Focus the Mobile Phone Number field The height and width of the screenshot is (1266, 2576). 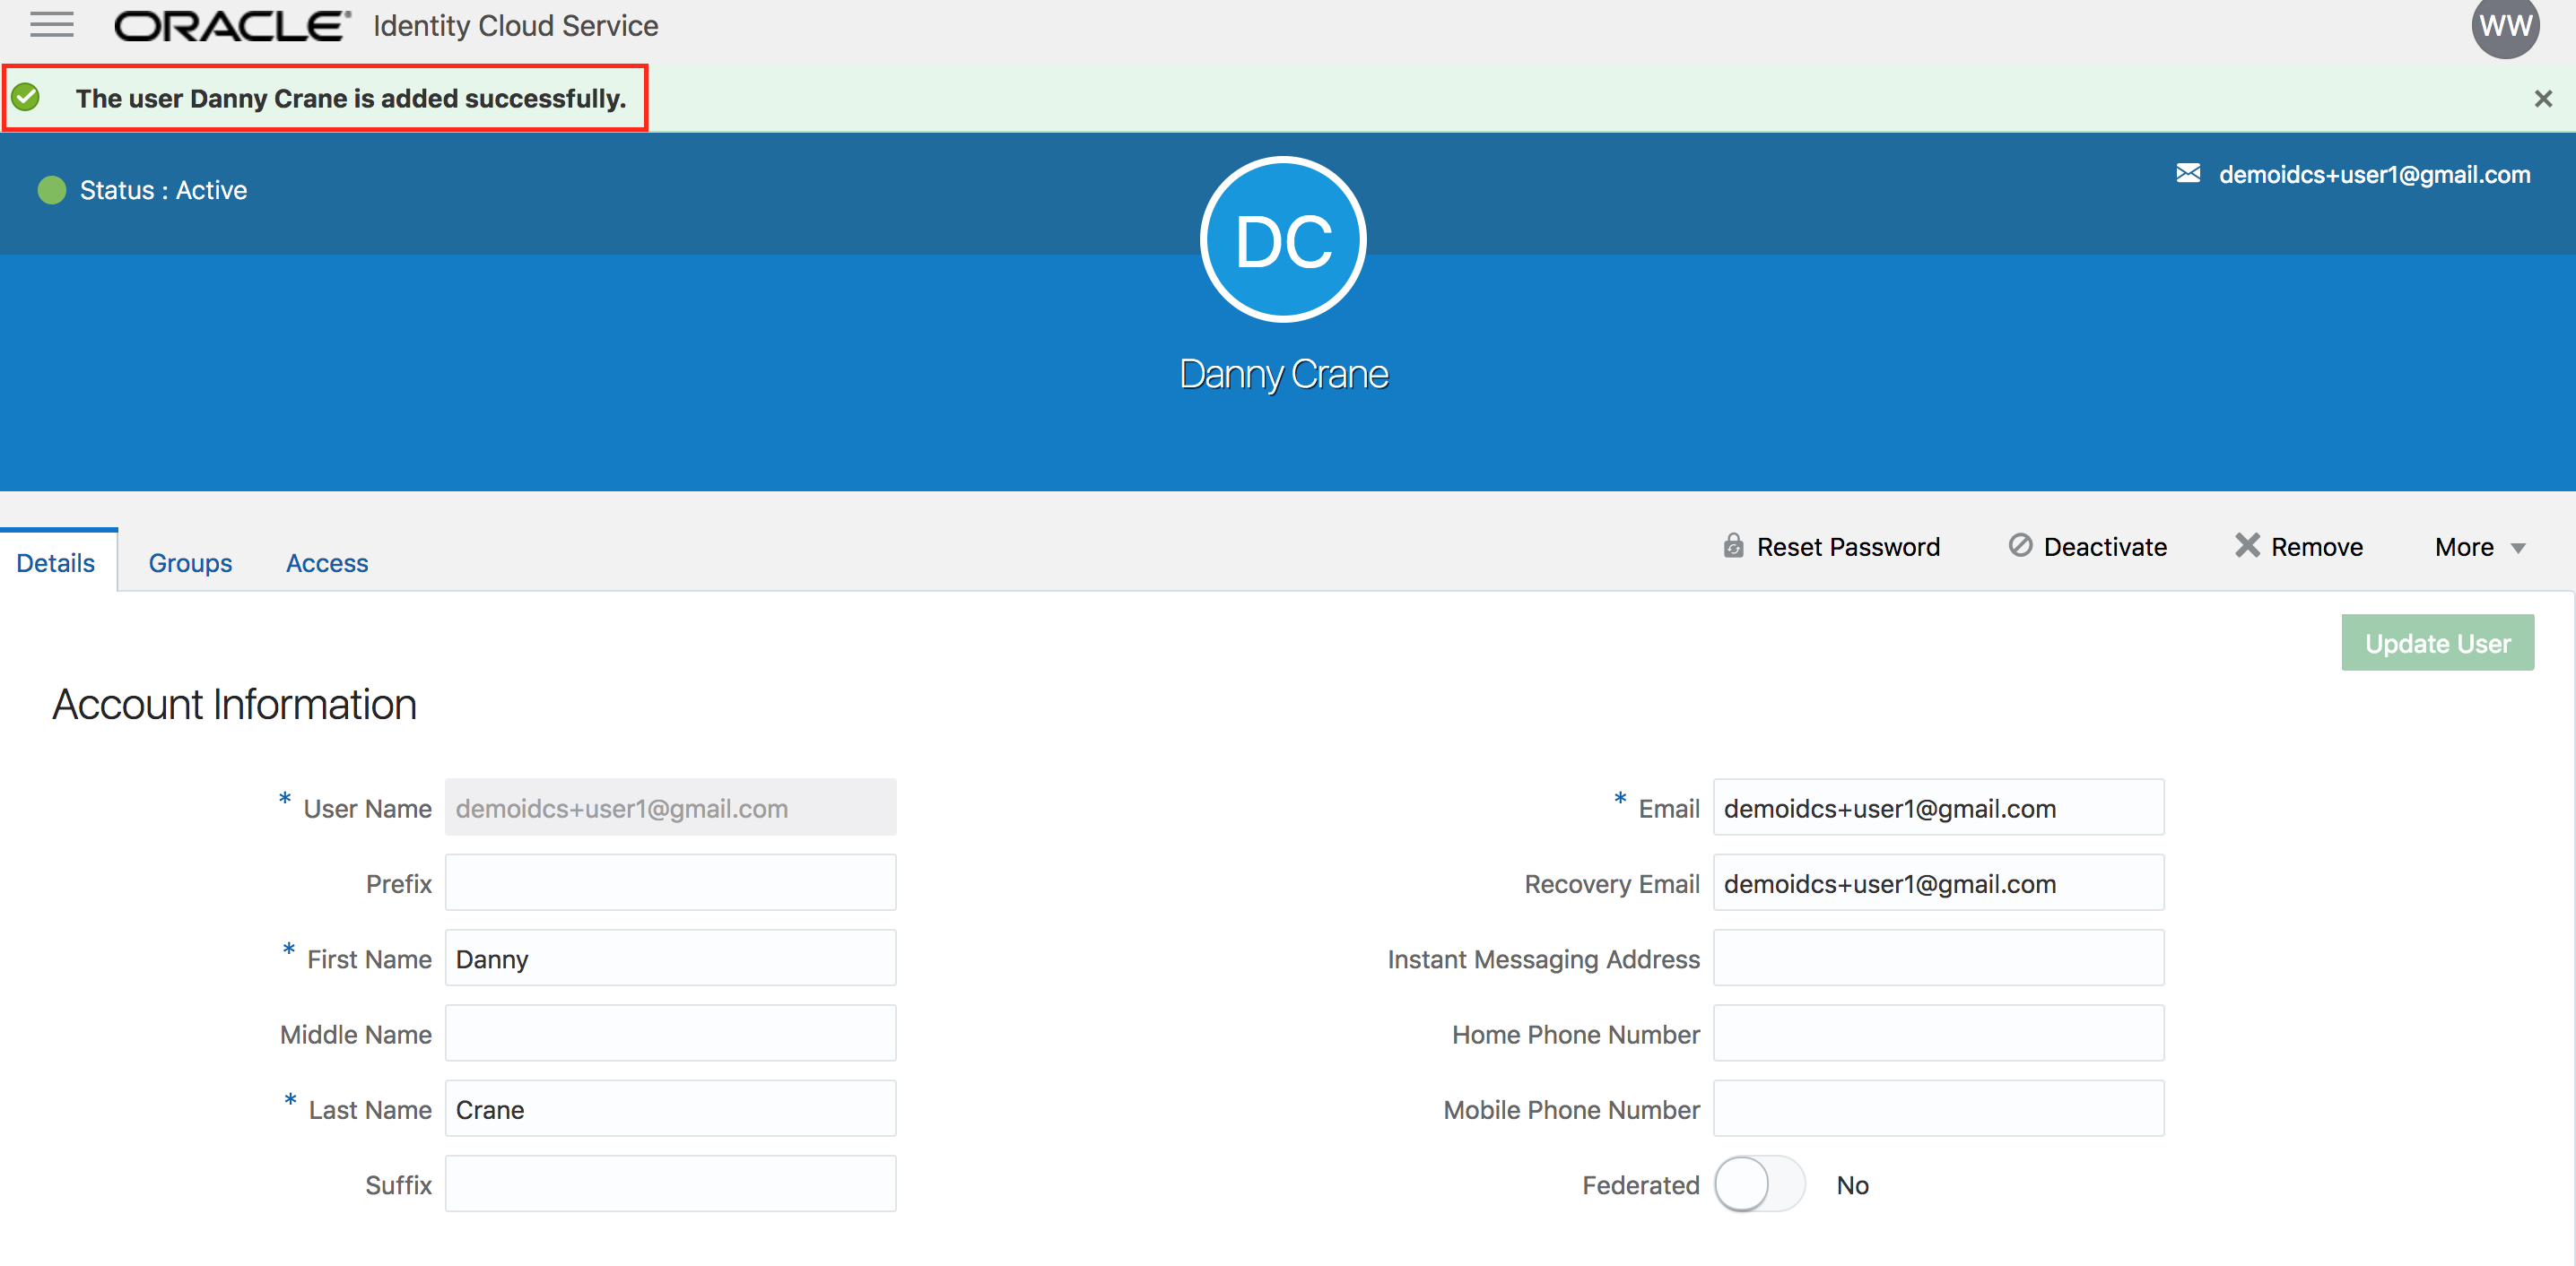pyautogui.click(x=1938, y=1109)
